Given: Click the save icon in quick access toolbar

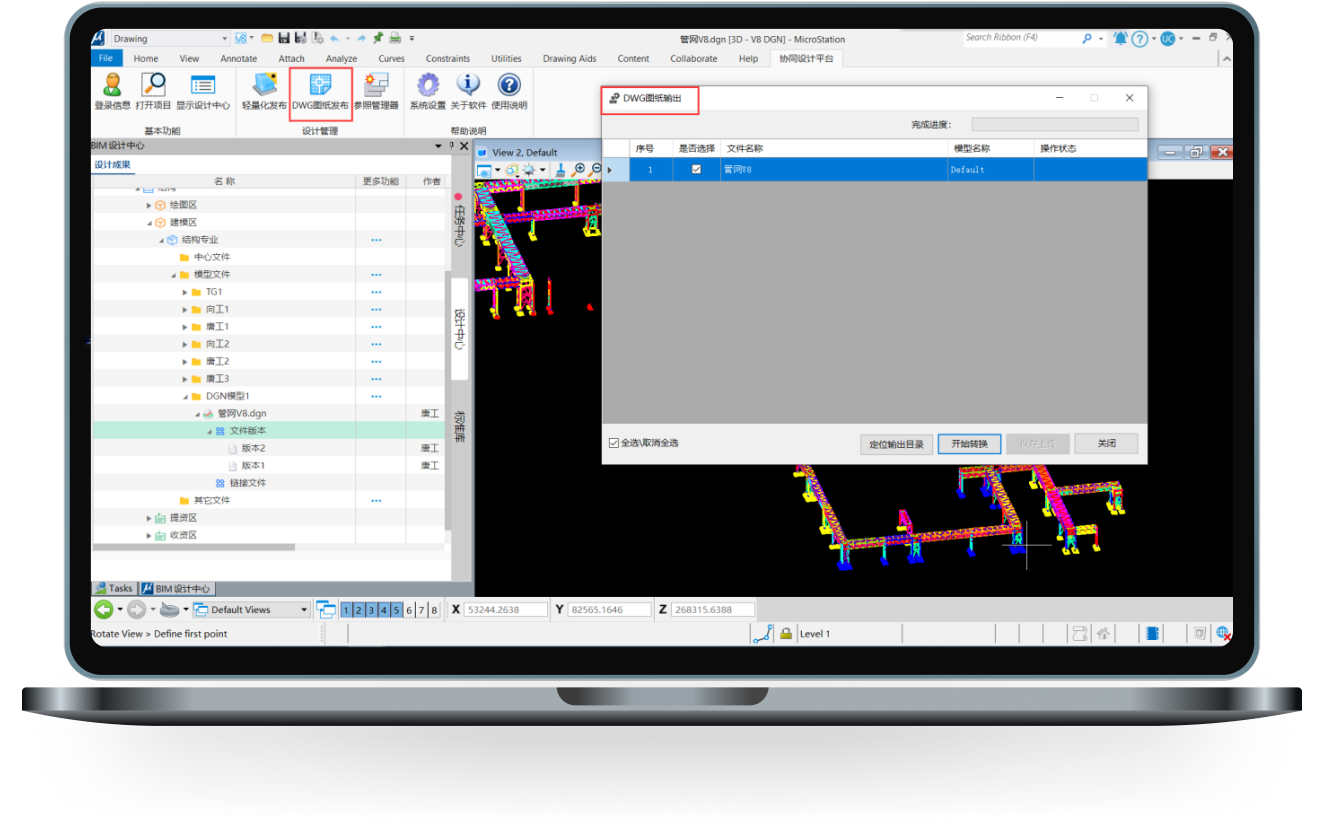Looking at the screenshot, I should click(284, 38).
